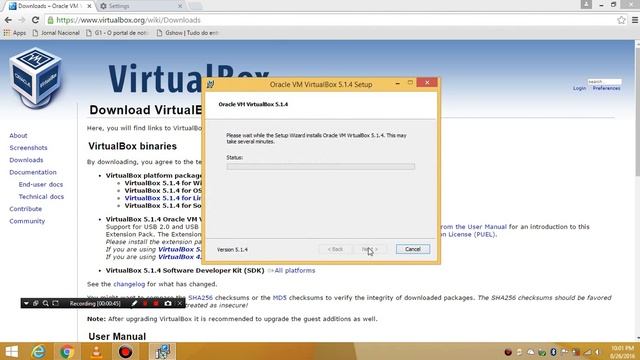Click the disabled Back button in setup

click(335, 249)
